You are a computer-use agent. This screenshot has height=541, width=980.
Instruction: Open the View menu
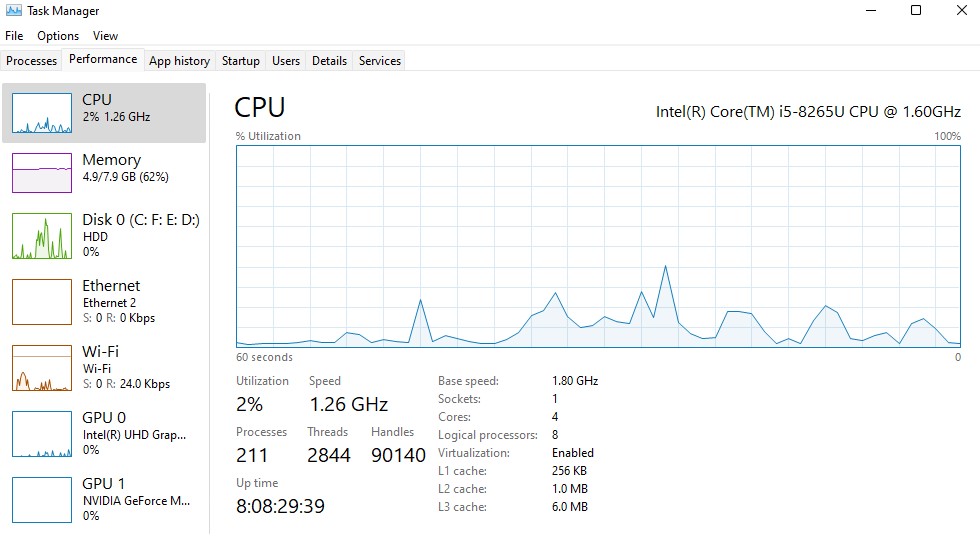pyautogui.click(x=105, y=36)
